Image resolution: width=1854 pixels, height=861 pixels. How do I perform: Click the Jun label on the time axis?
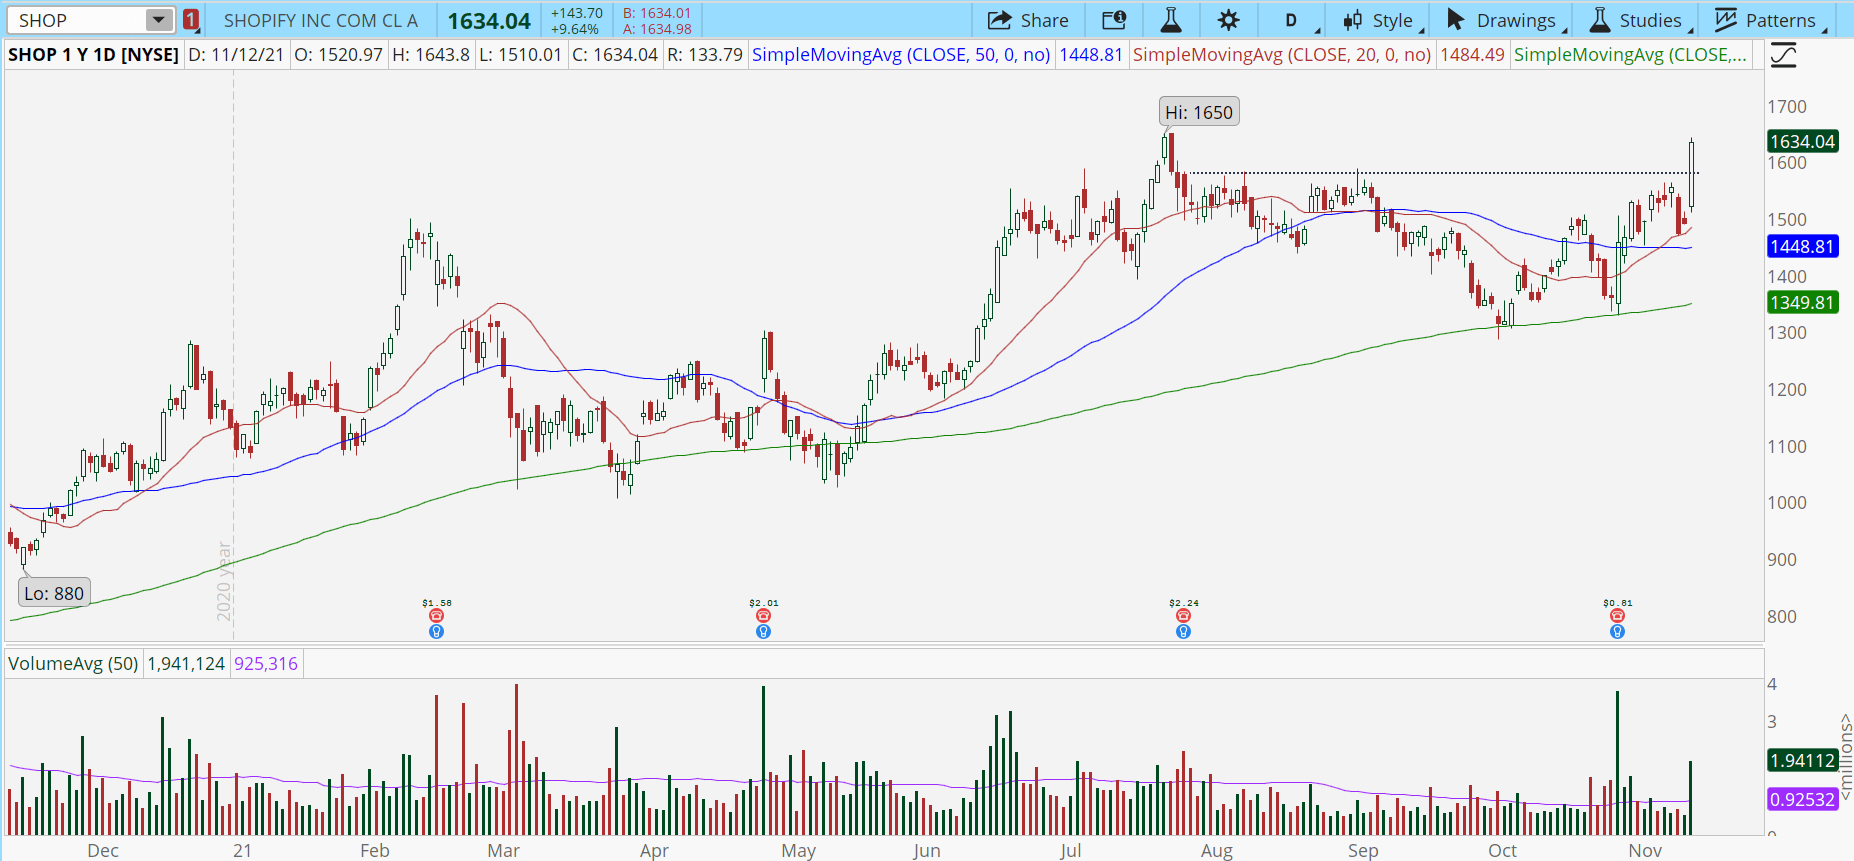pyautogui.click(x=927, y=851)
